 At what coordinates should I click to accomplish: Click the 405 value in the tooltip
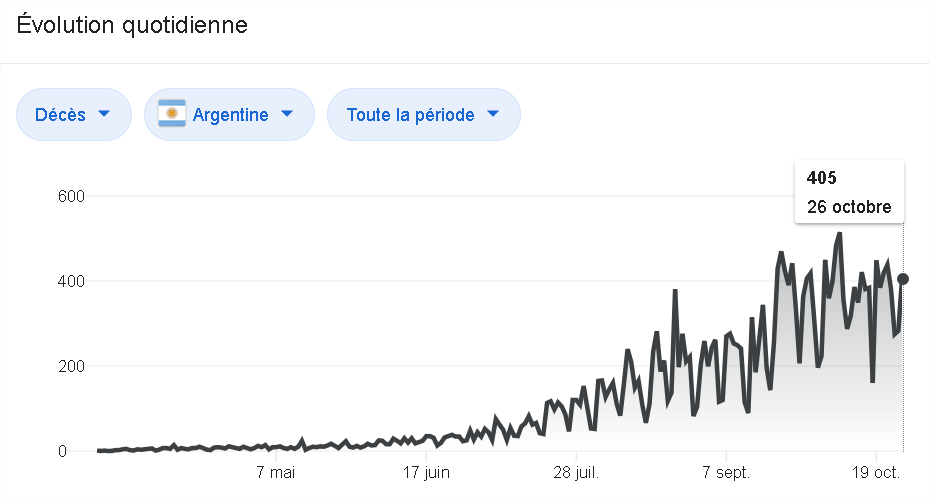point(822,178)
